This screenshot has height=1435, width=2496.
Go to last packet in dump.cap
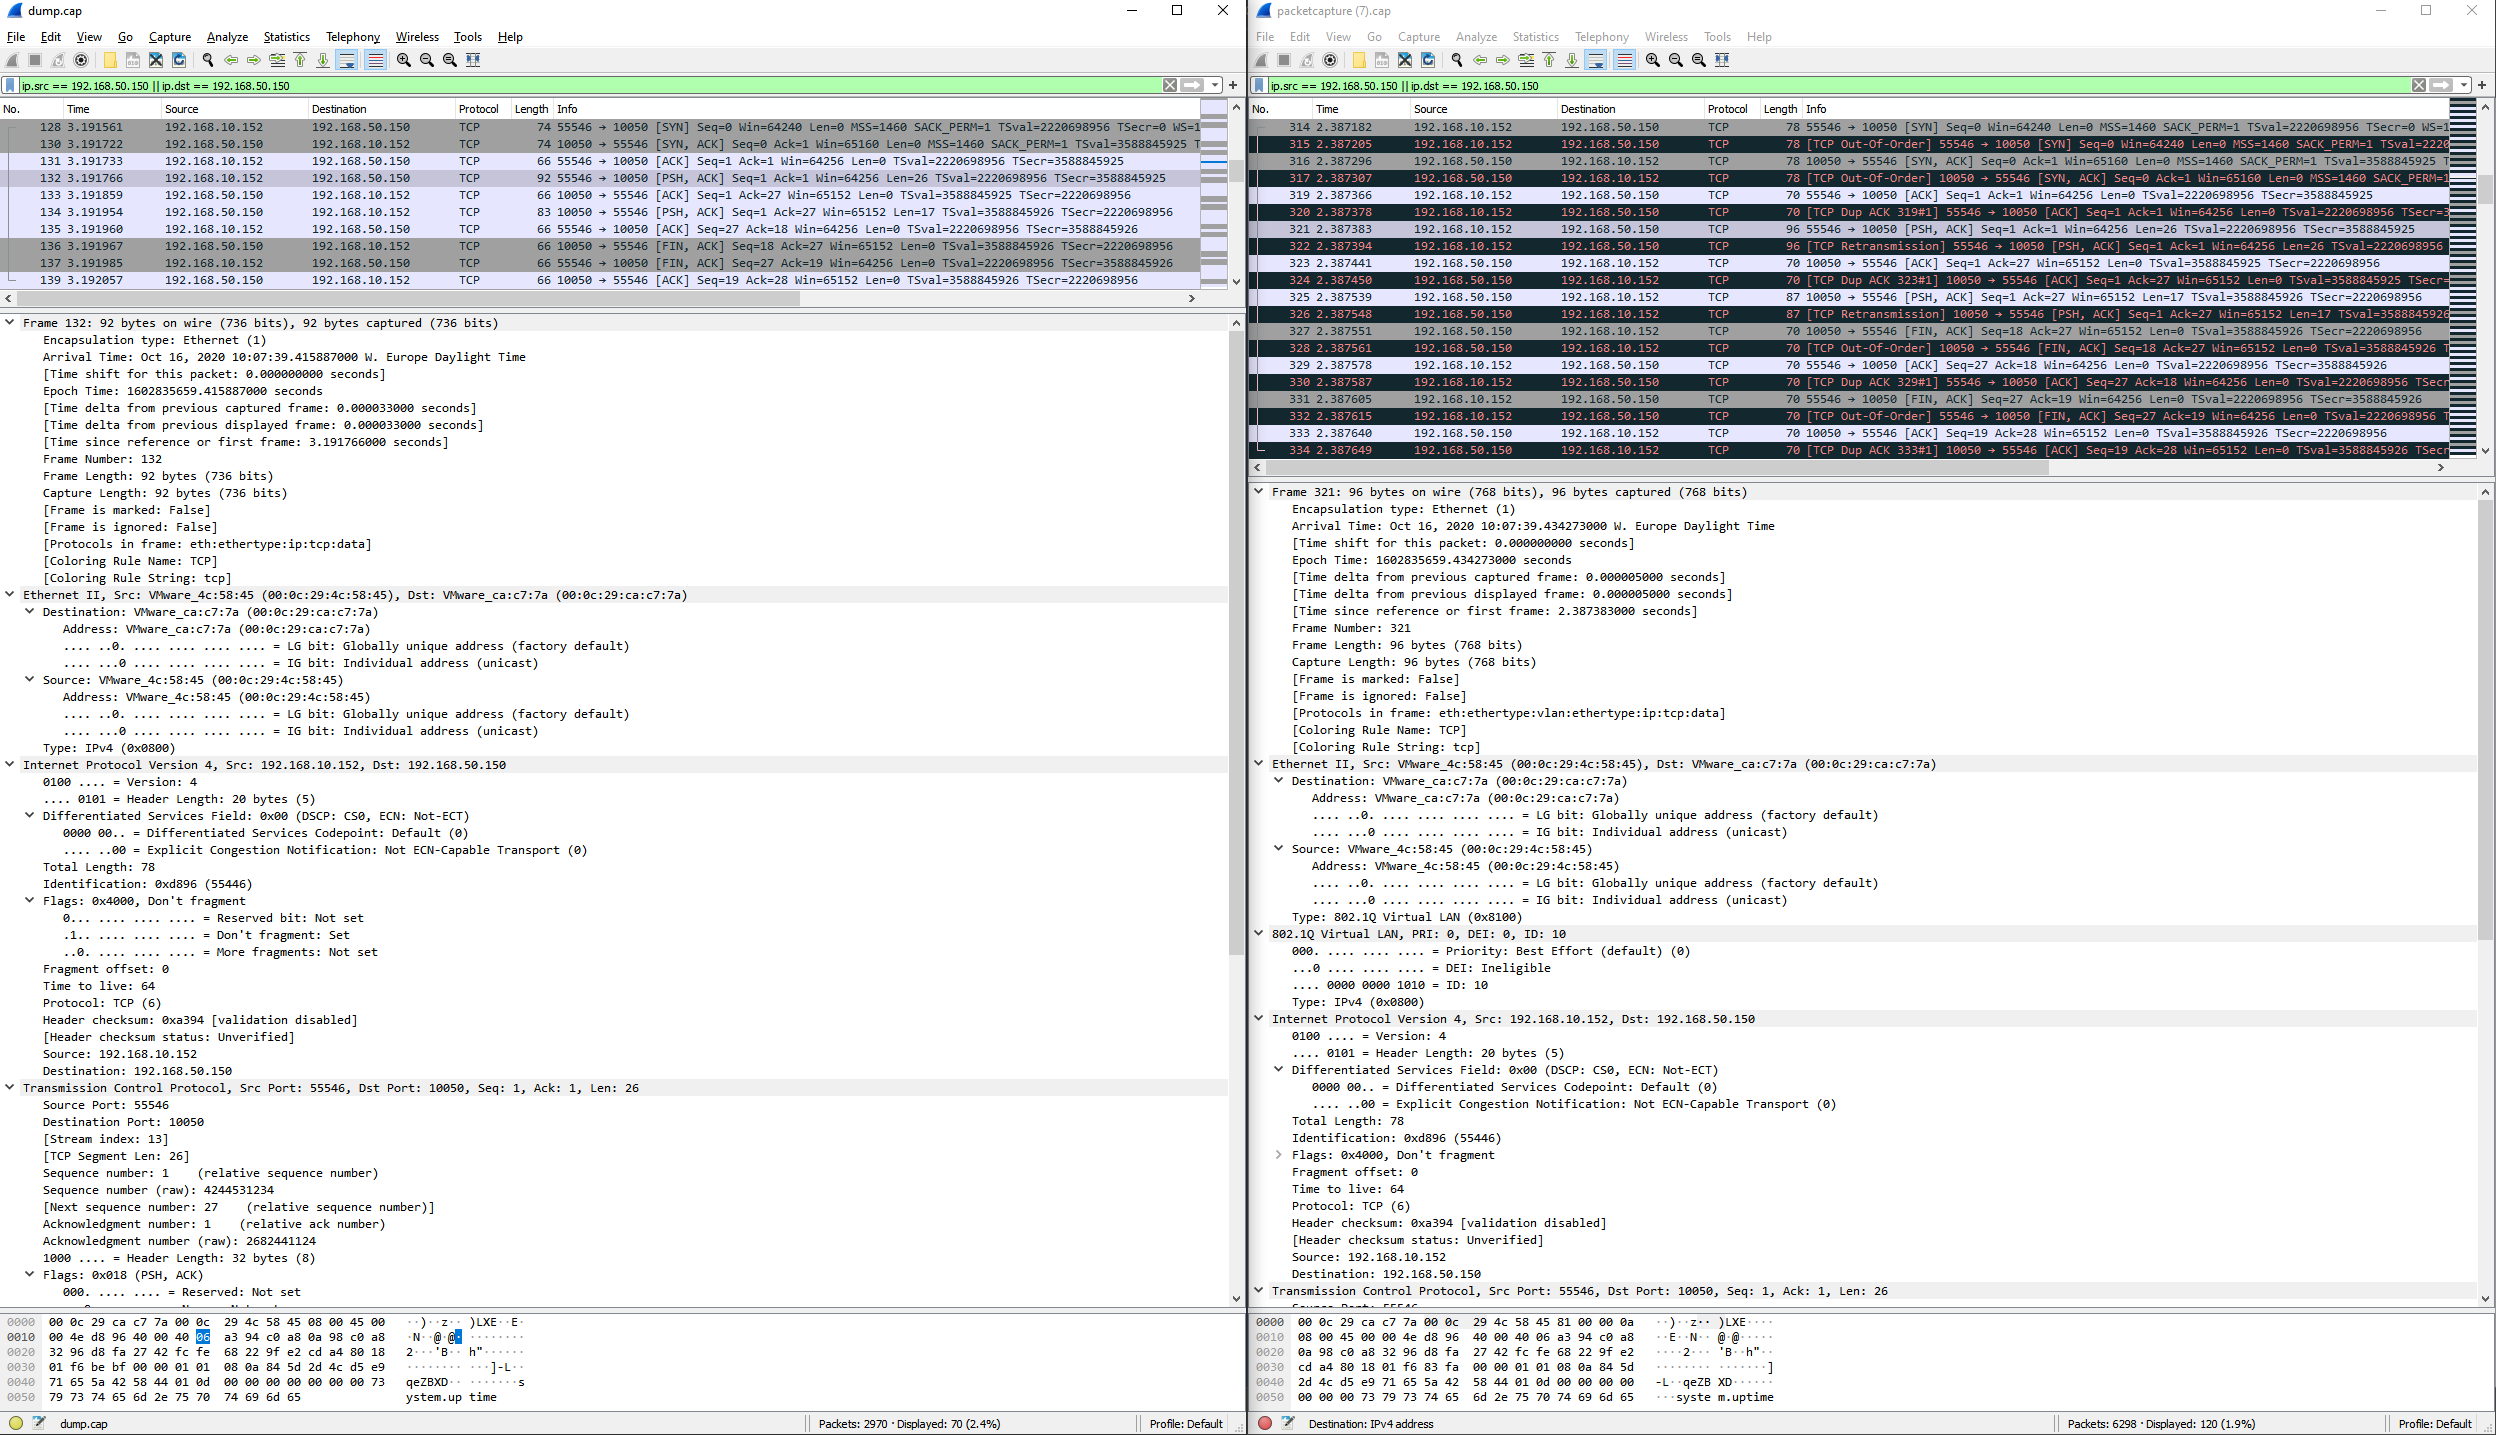pyautogui.click(x=323, y=60)
